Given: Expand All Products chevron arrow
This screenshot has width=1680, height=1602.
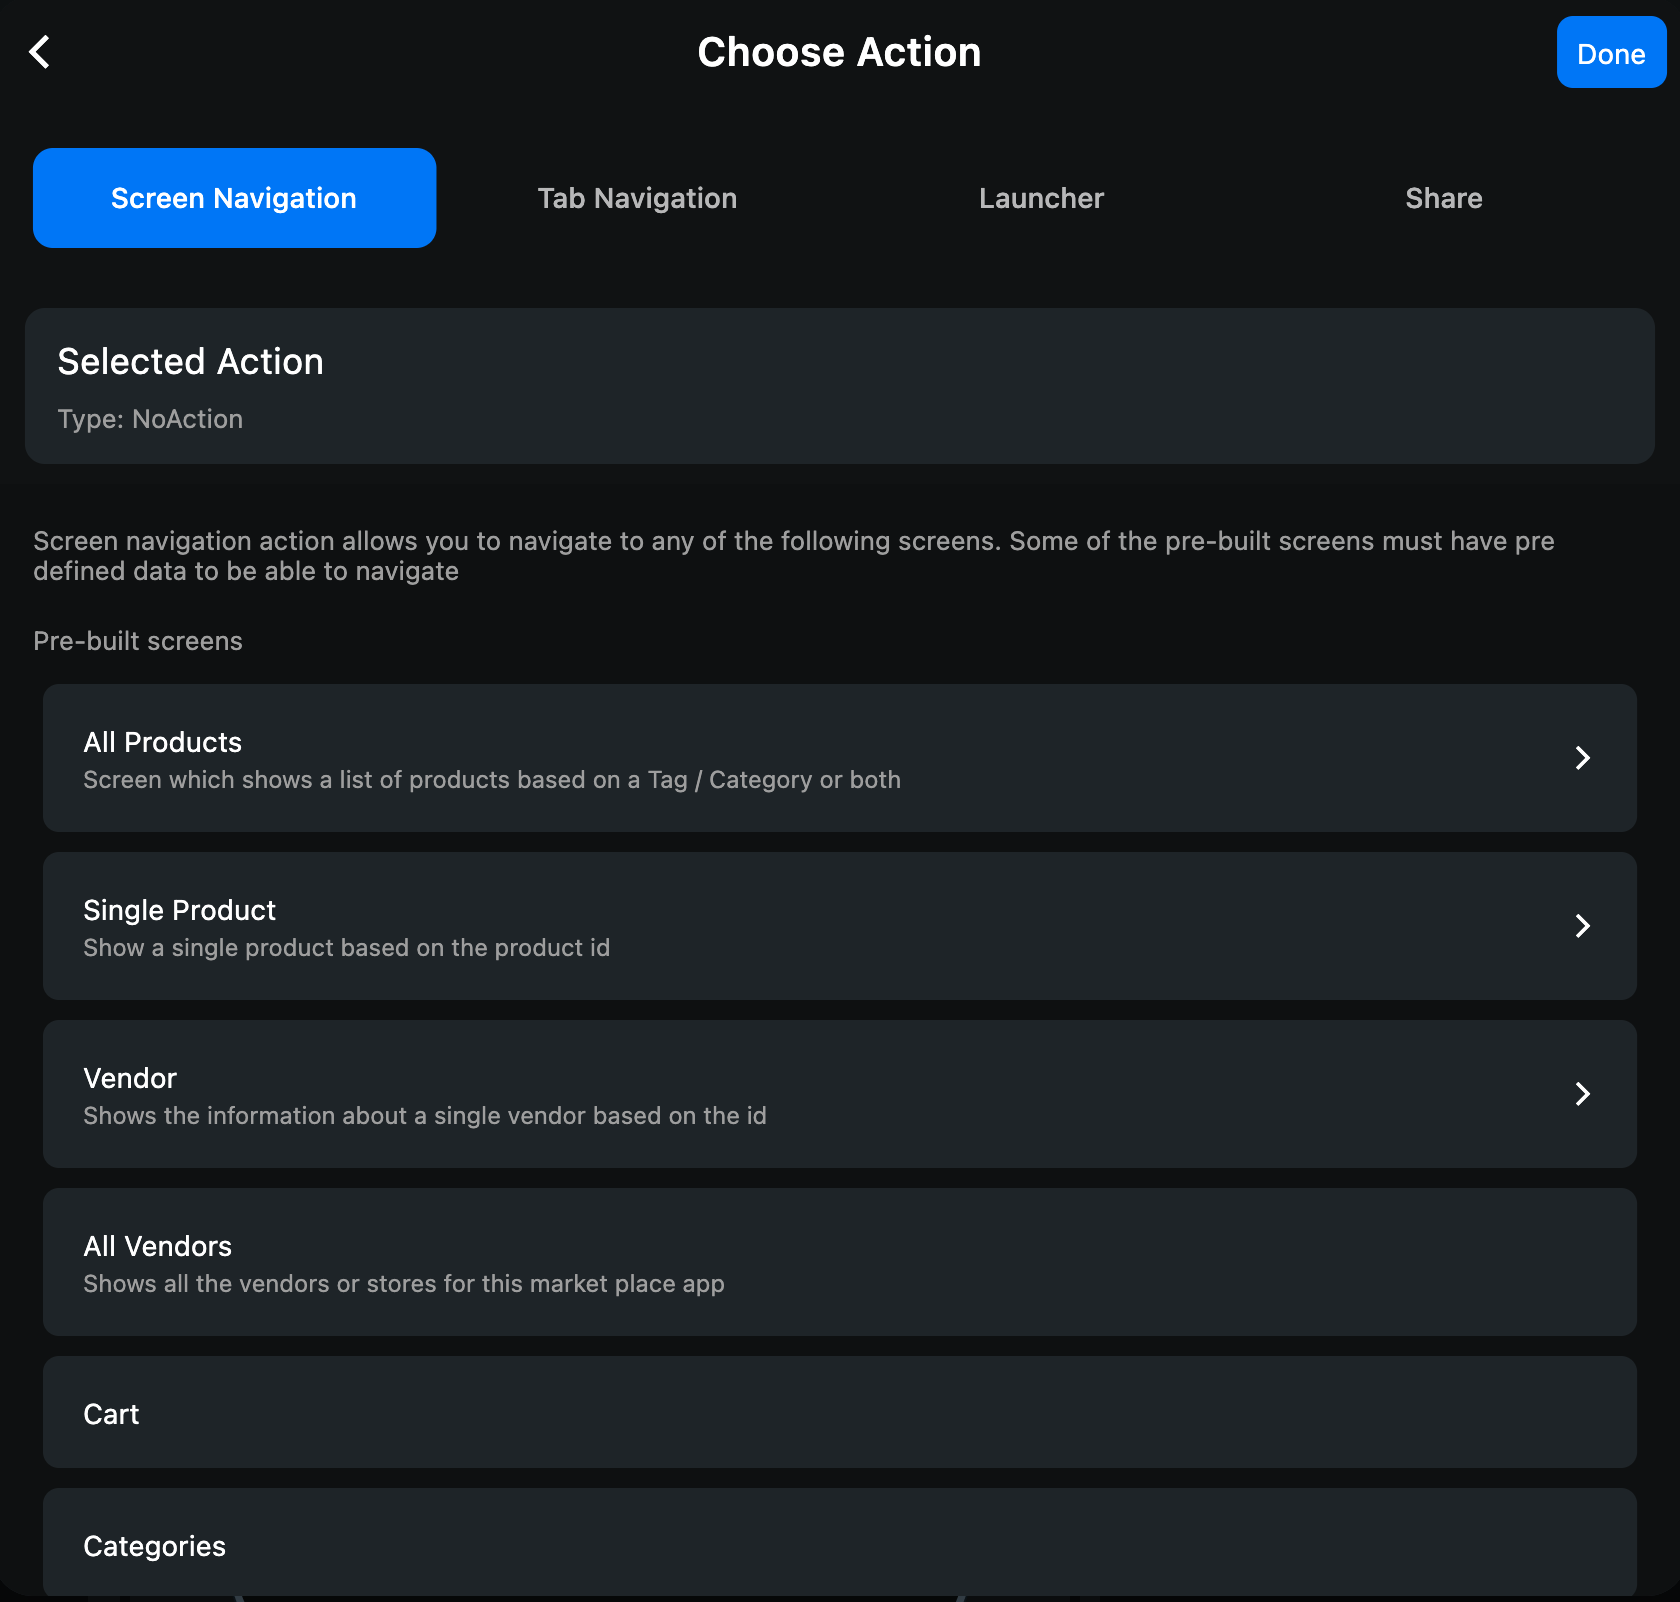Looking at the screenshot, I should 1582,758.
